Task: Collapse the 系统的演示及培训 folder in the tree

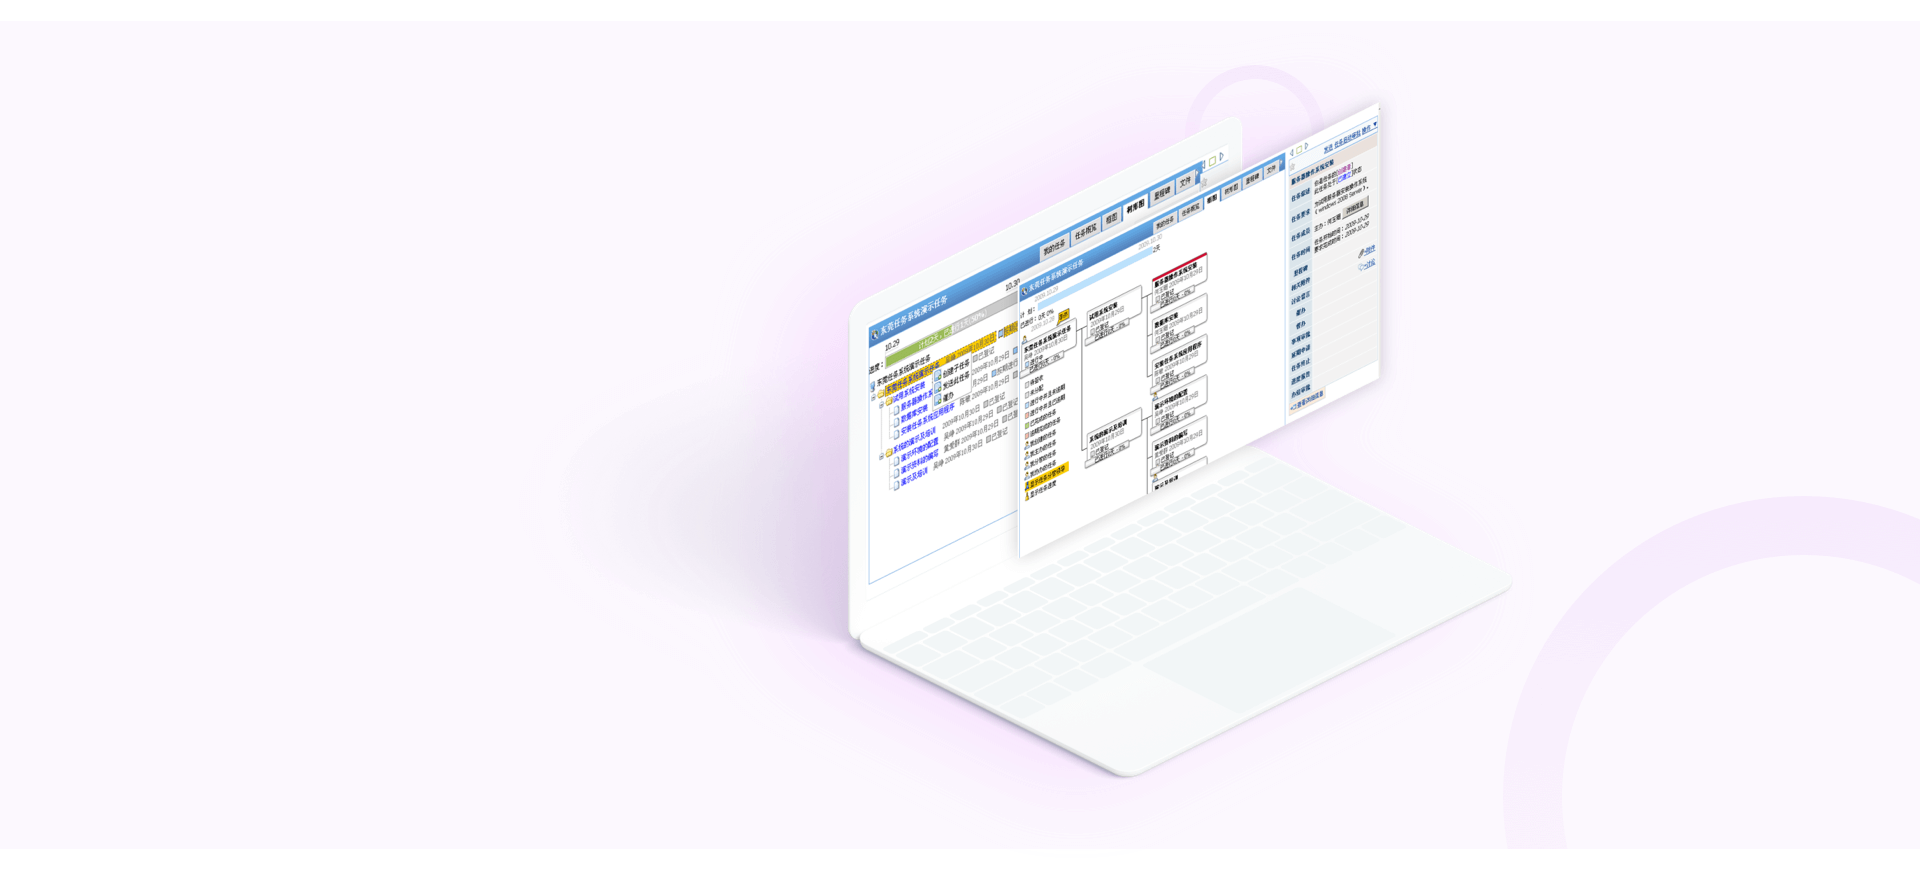Action: coord(882,457)
